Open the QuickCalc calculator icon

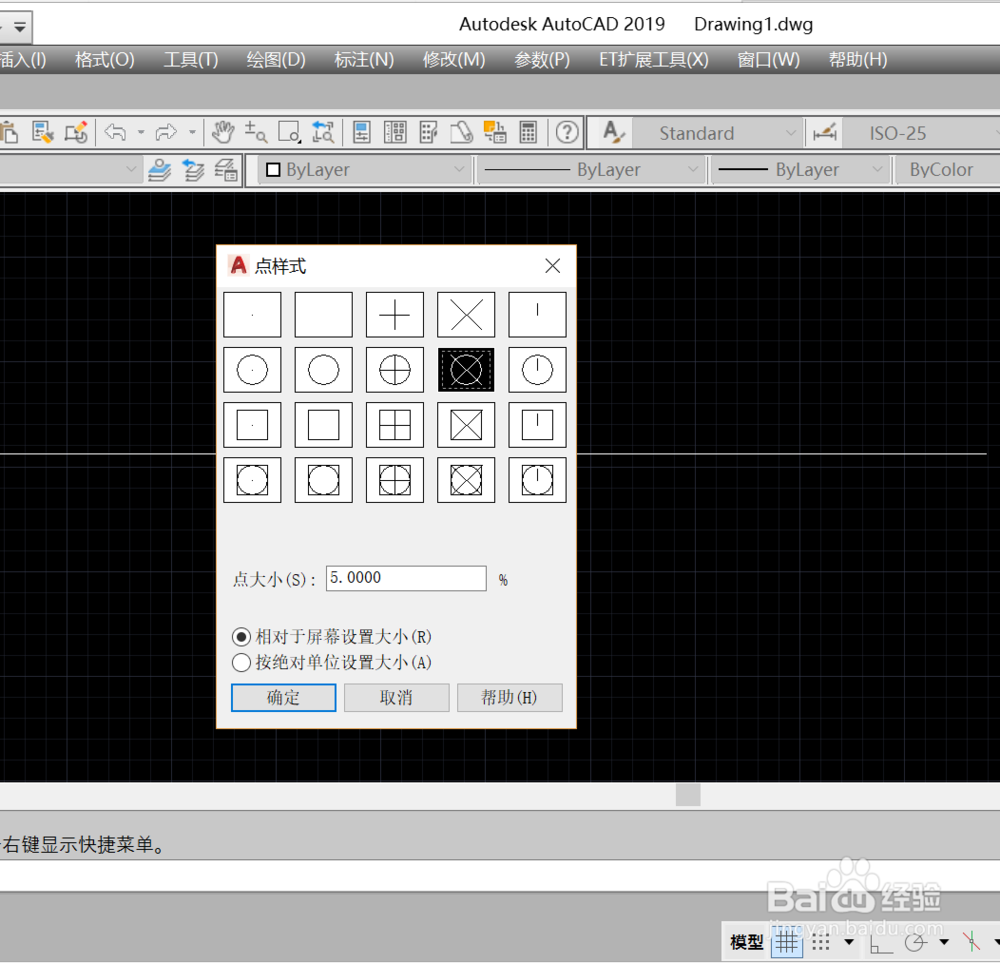(x=528, y=133)
